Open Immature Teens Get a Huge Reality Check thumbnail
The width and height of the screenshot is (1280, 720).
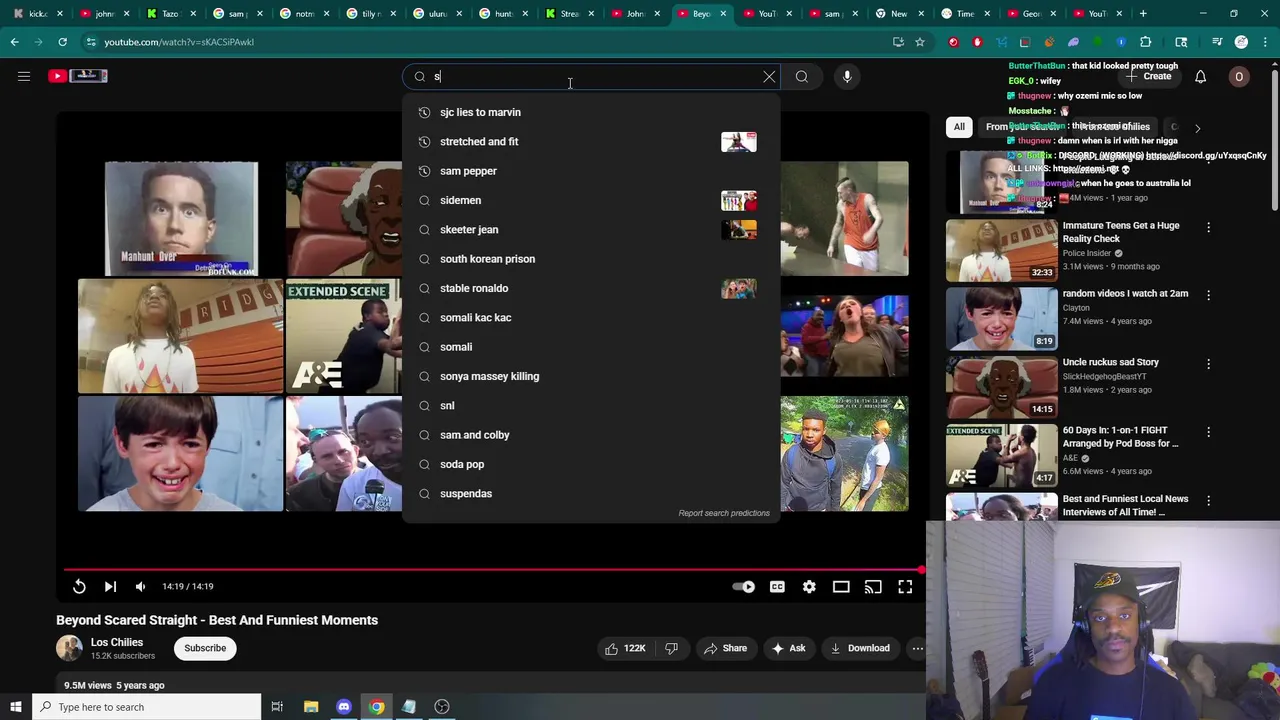point(1001,249)
